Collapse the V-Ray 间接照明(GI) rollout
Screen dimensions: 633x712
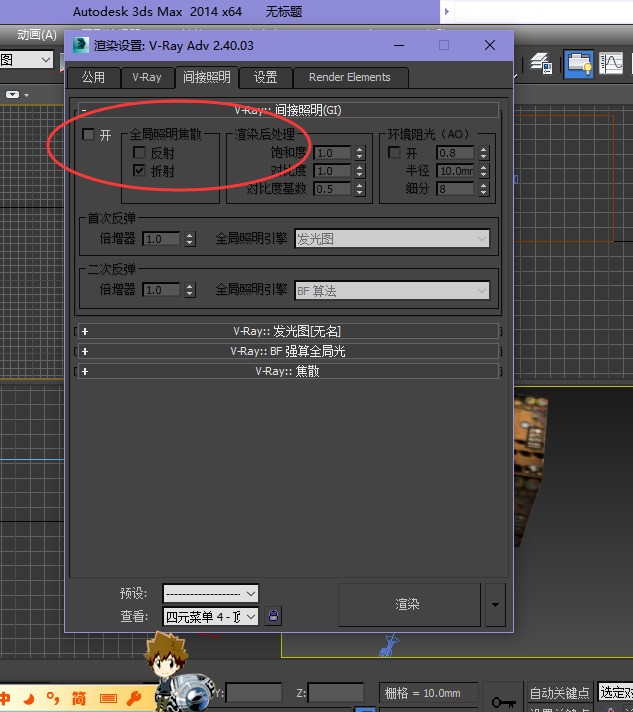(289, 110)
